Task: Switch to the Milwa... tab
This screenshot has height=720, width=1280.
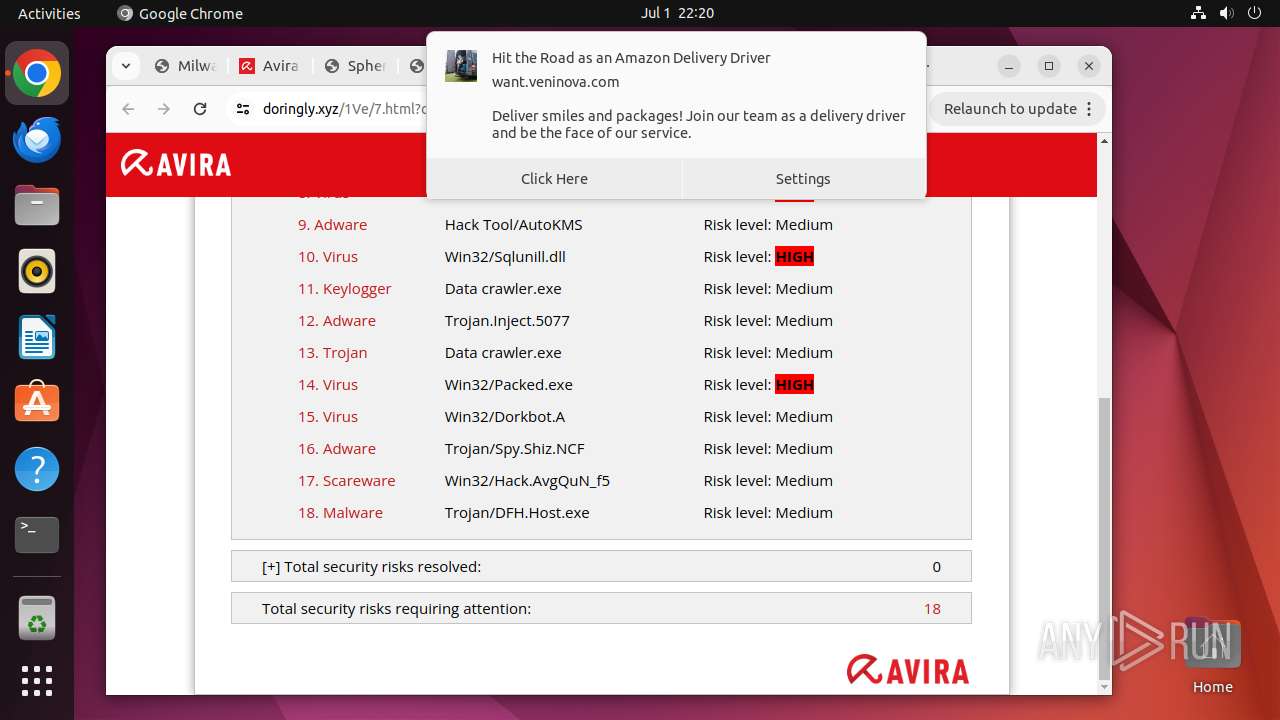Action: click(x=186, y=66)
